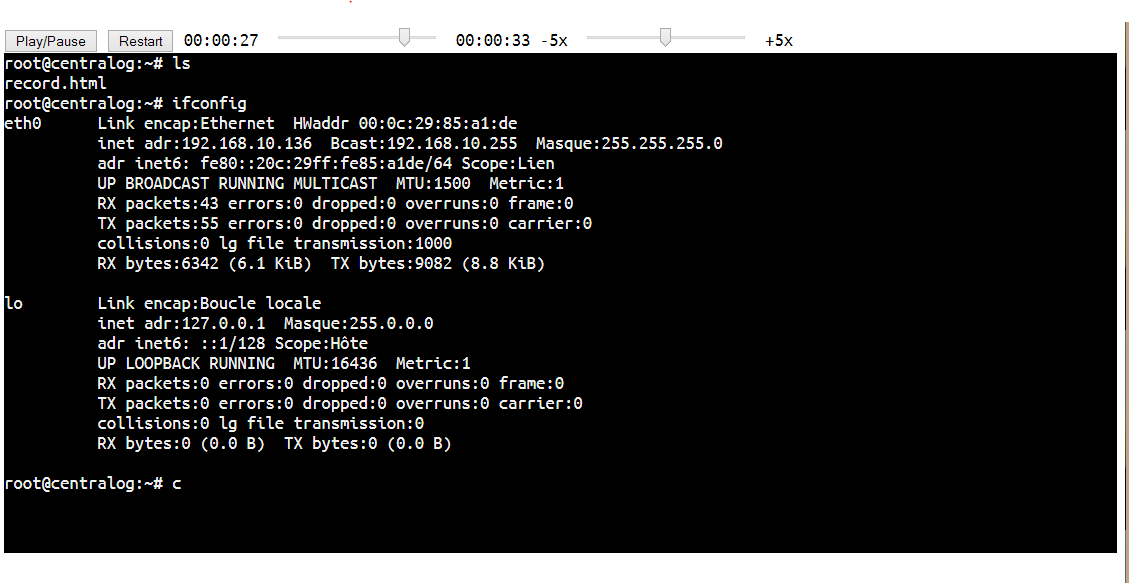Screen dimensions: 1129x583
Task: Click the ifconfig command text
Action: click(x=209, y=103)
